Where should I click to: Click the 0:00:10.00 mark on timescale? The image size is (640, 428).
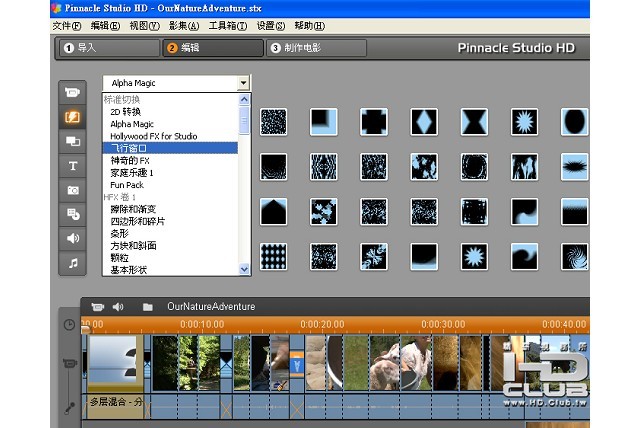[202, 324]
